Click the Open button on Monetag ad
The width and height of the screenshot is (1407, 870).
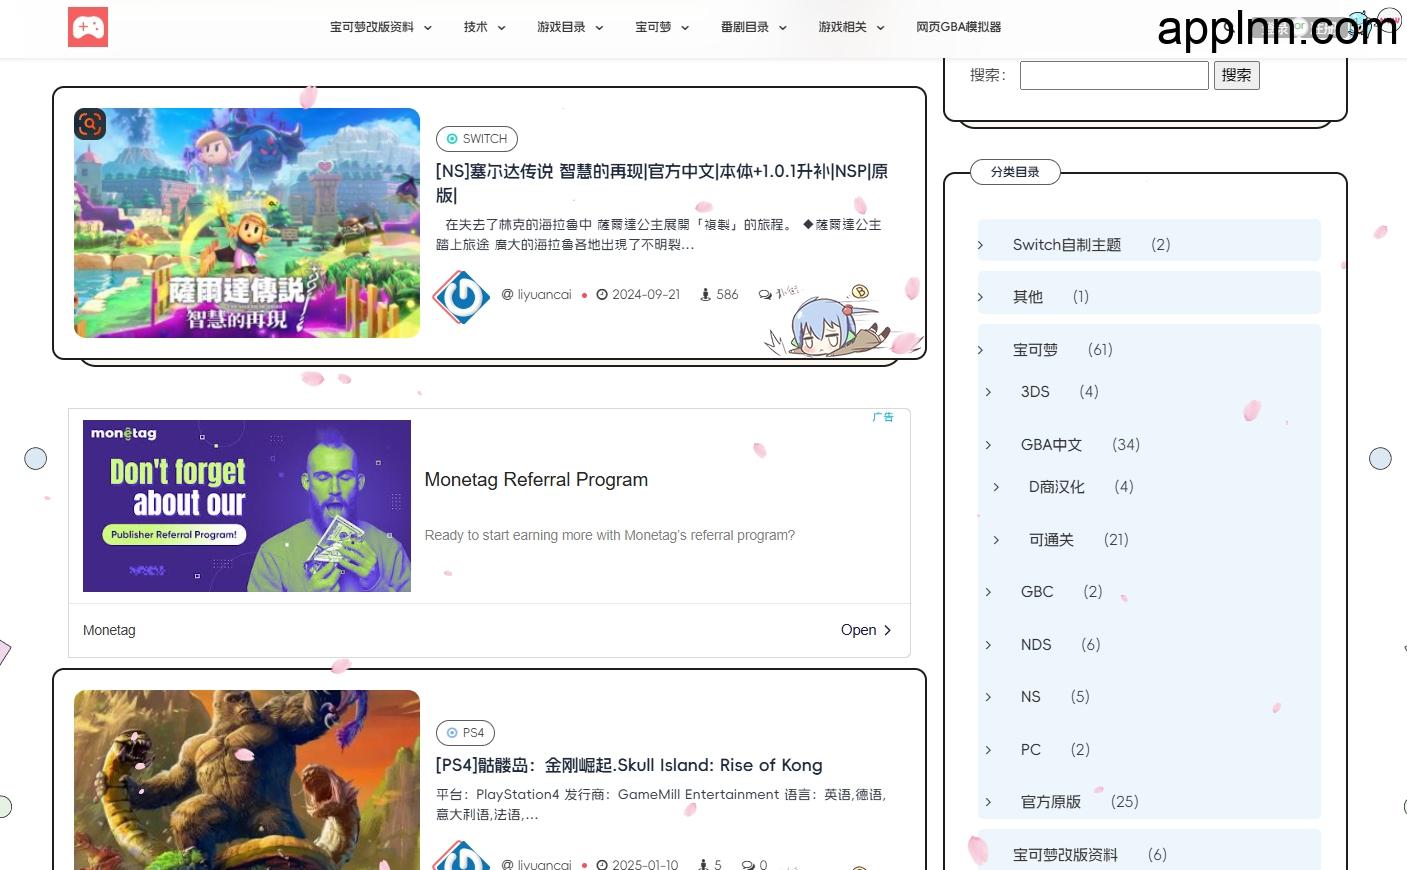[x=866, y=630]
